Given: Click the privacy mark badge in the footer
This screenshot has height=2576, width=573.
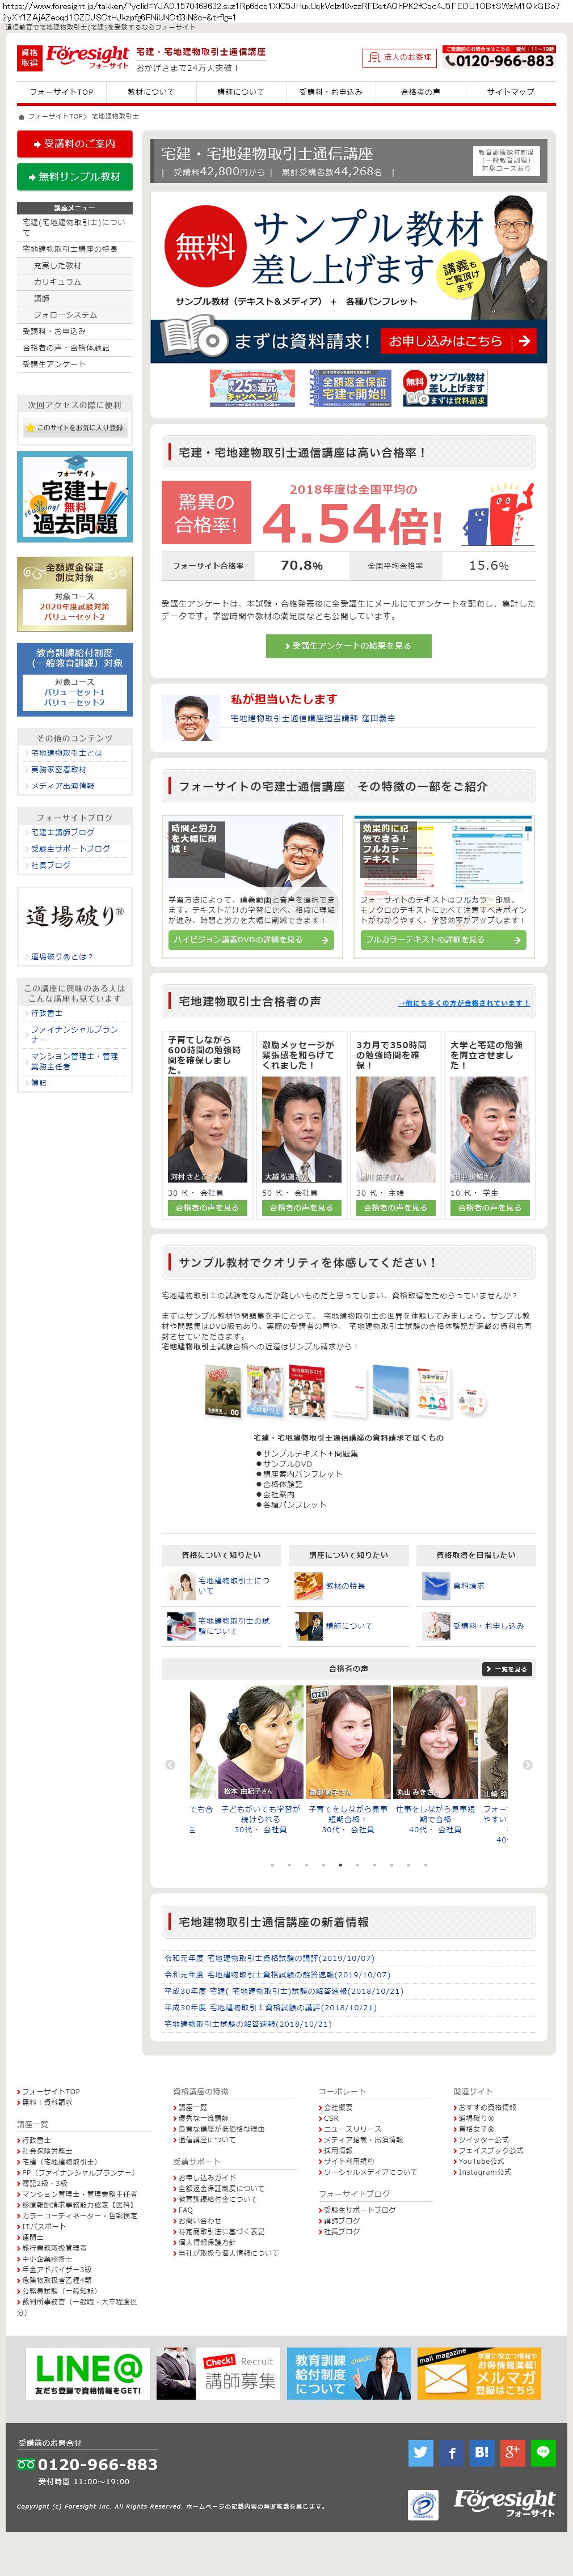Looking at the screenshot, I should [423, 2505].
